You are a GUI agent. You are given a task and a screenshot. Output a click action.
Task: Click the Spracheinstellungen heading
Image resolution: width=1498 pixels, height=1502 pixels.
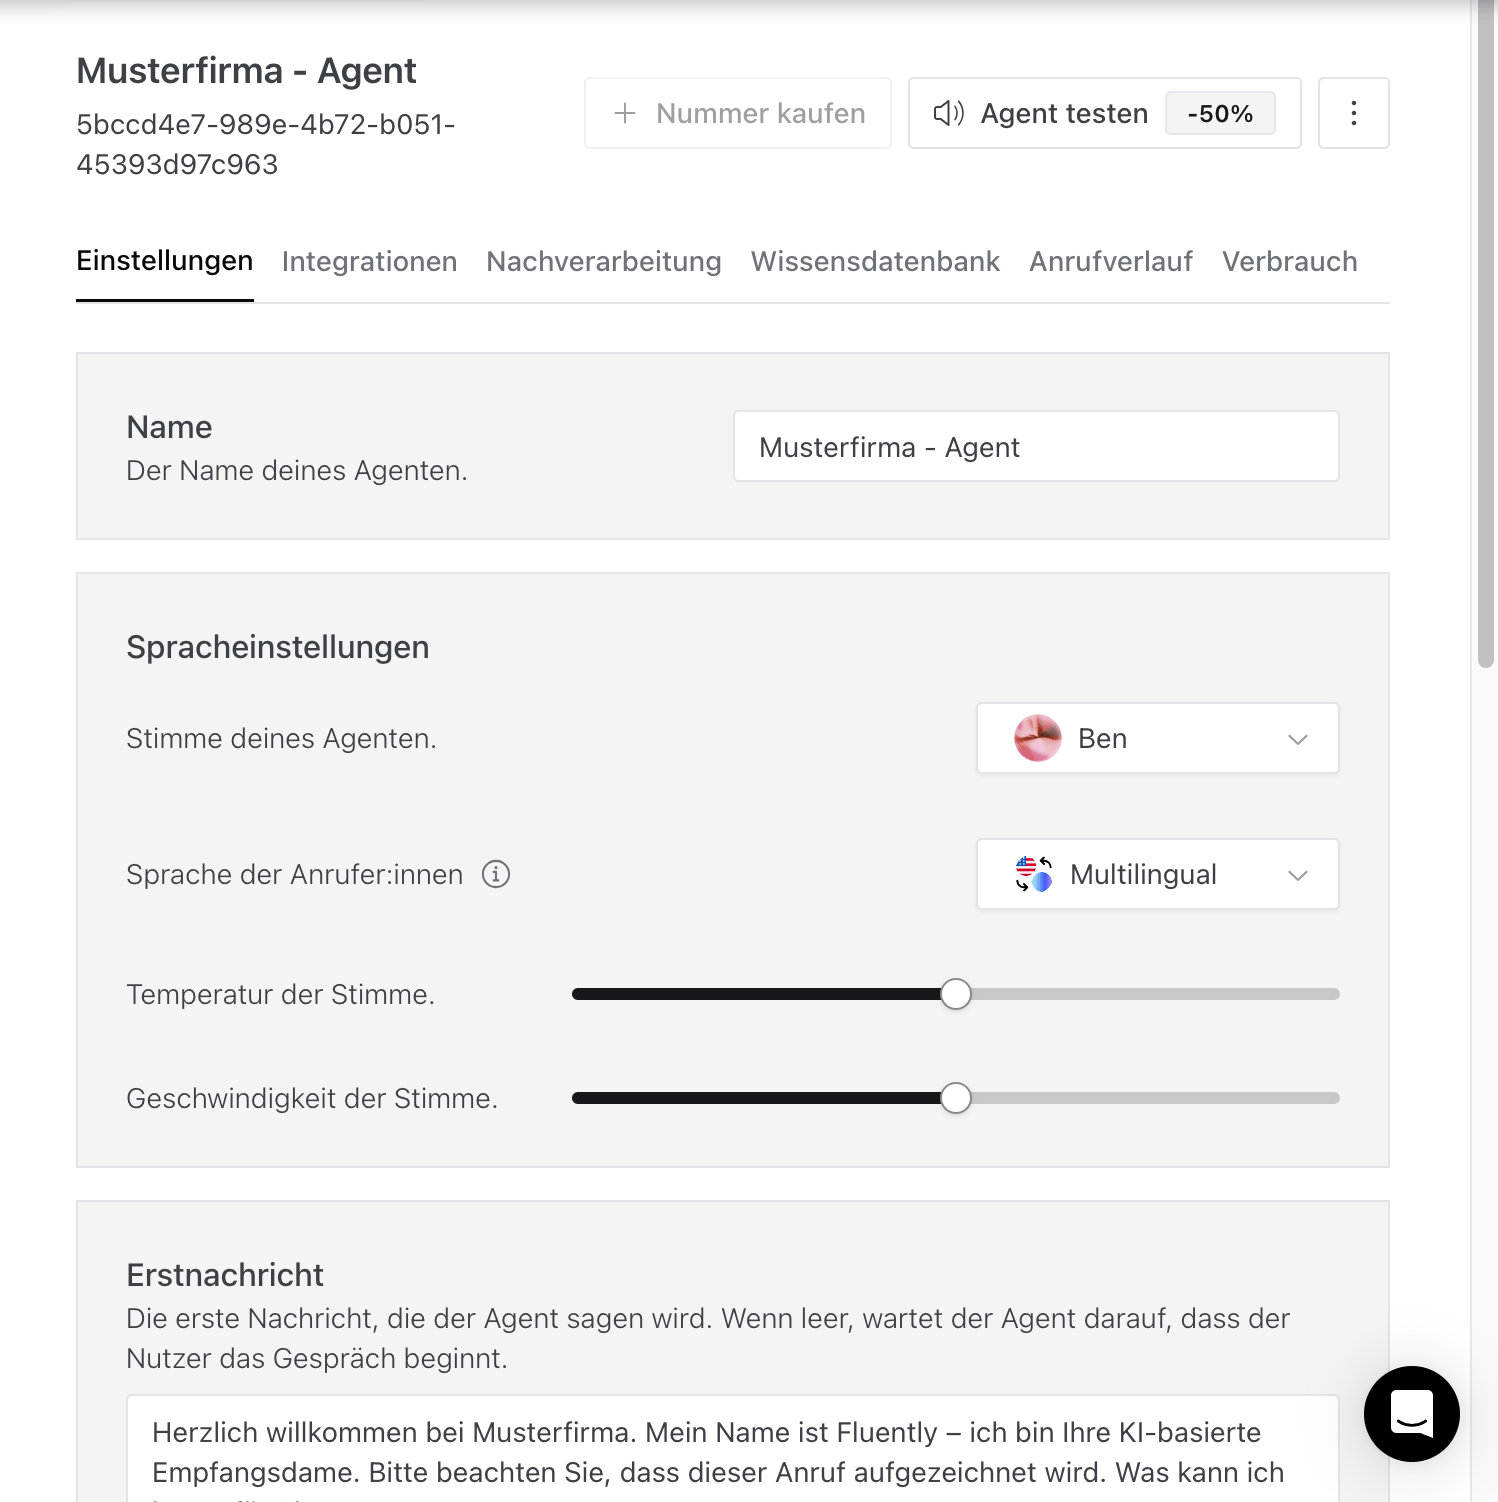278,647
